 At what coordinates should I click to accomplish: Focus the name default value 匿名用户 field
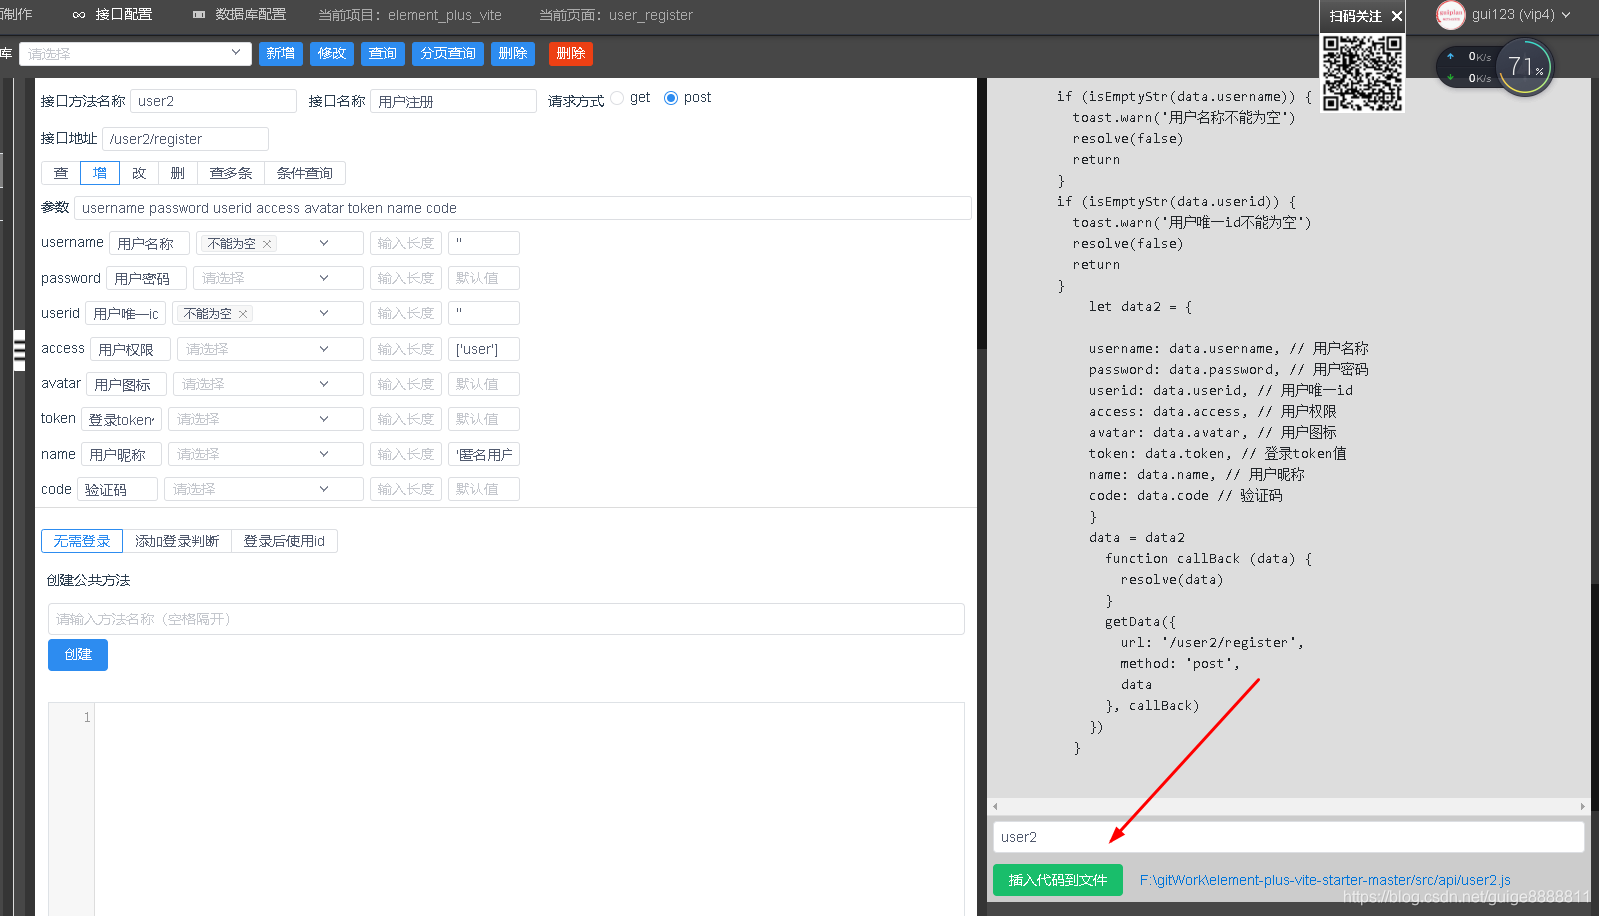pos(484,454)
